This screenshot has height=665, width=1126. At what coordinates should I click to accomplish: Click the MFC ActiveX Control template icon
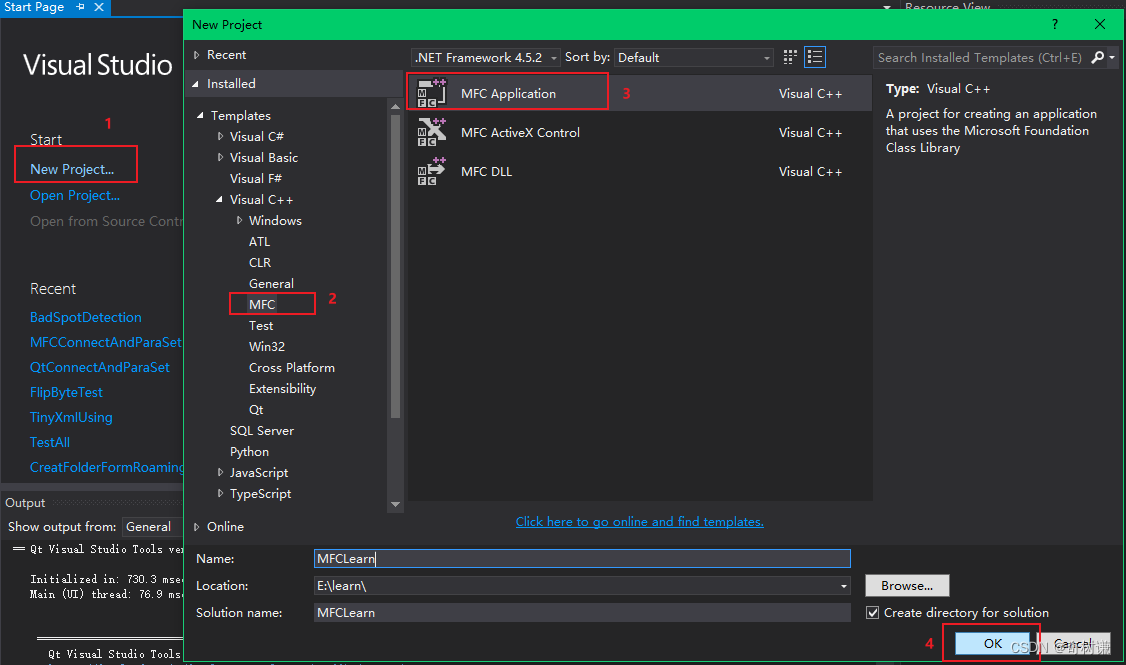tap(432, 132)
